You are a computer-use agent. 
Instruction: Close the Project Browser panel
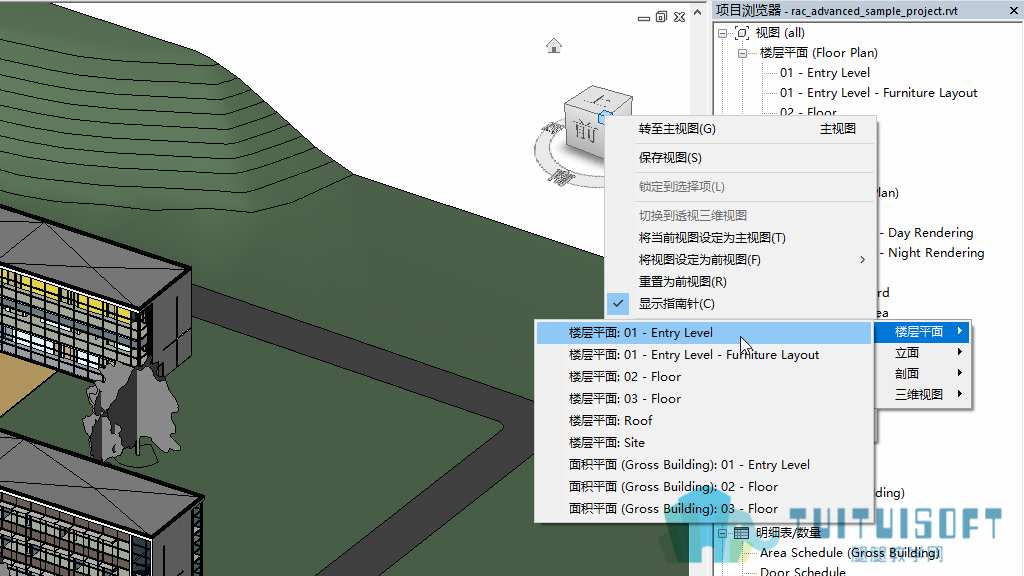1014,10
